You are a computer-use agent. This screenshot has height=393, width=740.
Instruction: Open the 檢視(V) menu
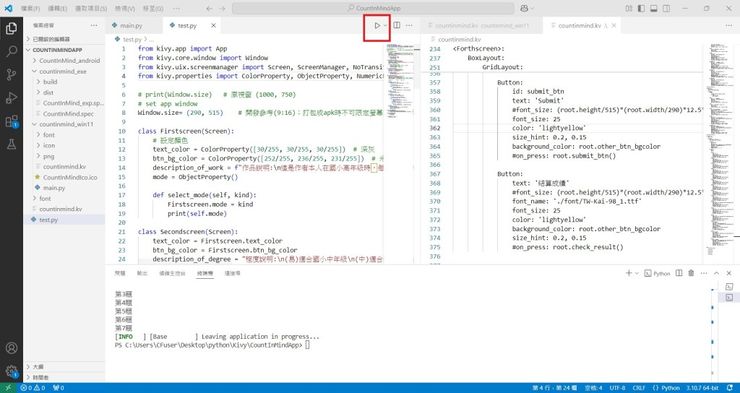click(125, 8)
